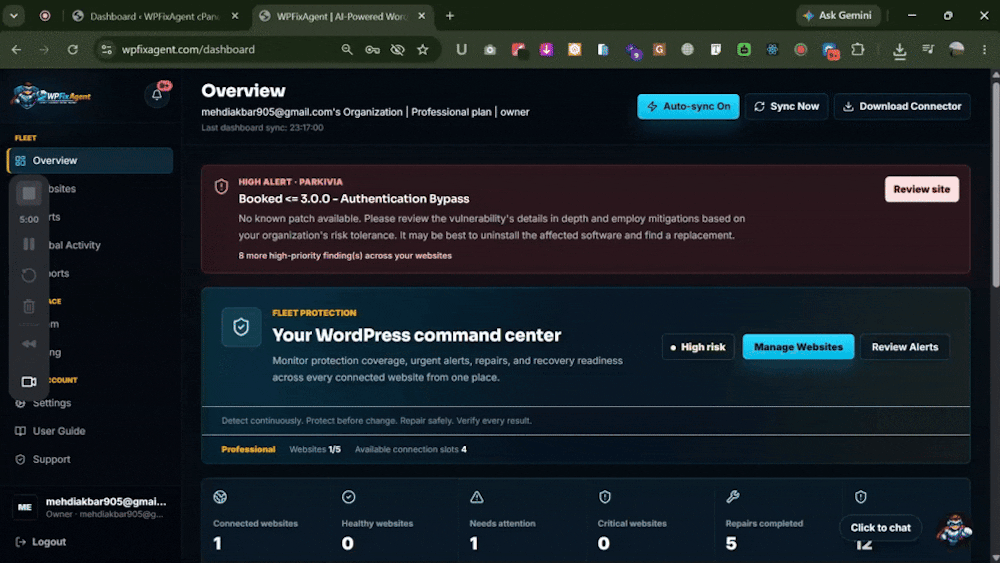Open a new browser tab
This screenshot has height=563, width=1000.
450,16
